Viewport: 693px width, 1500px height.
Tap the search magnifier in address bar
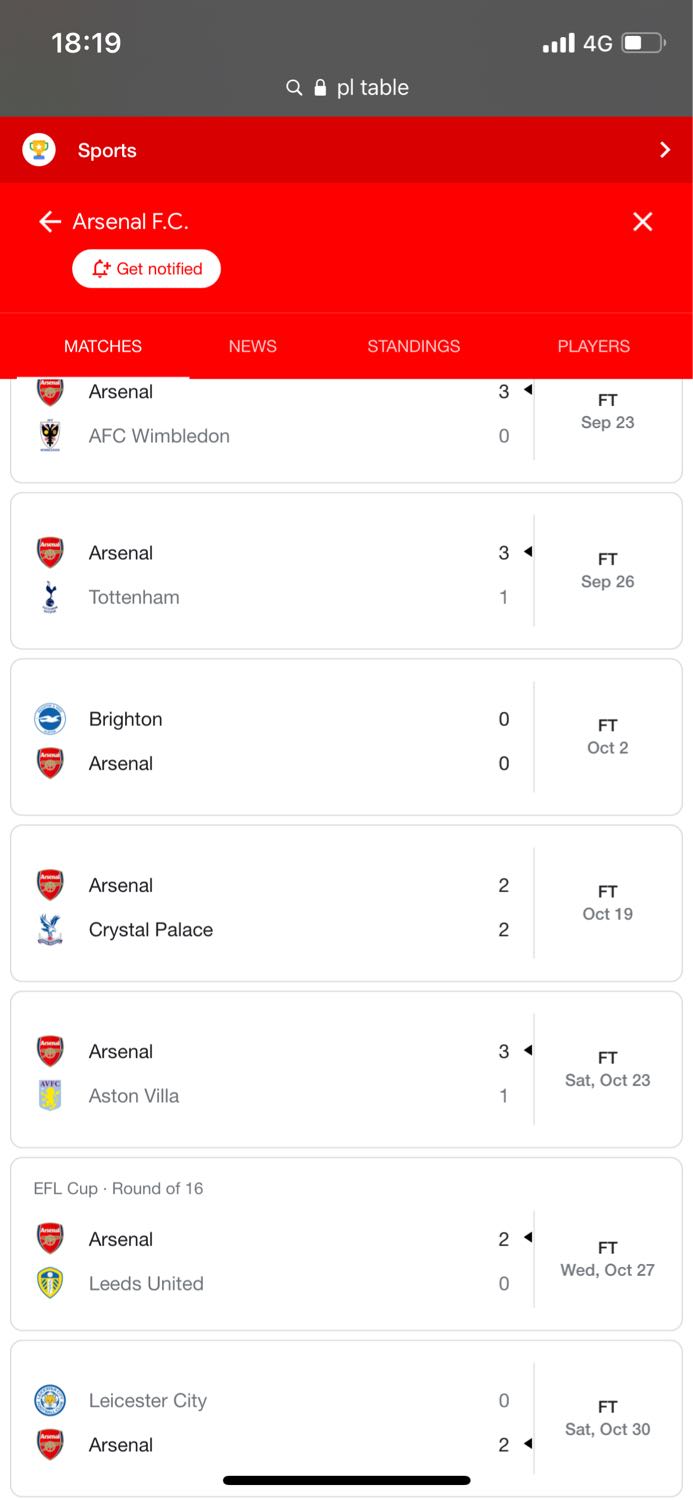coord(294,88)
